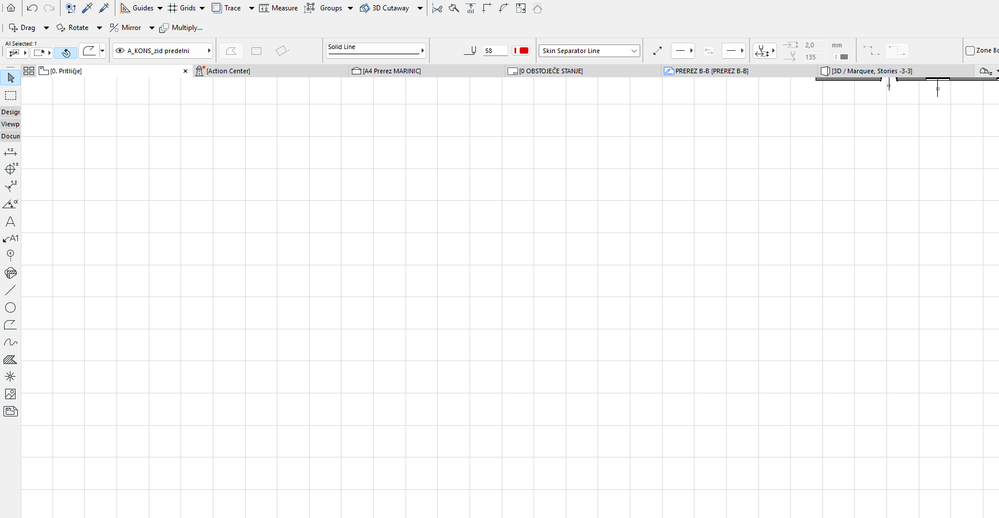Open the tab overview grid icon
This screenshot has width=999, height=518.
pos(29,71)
